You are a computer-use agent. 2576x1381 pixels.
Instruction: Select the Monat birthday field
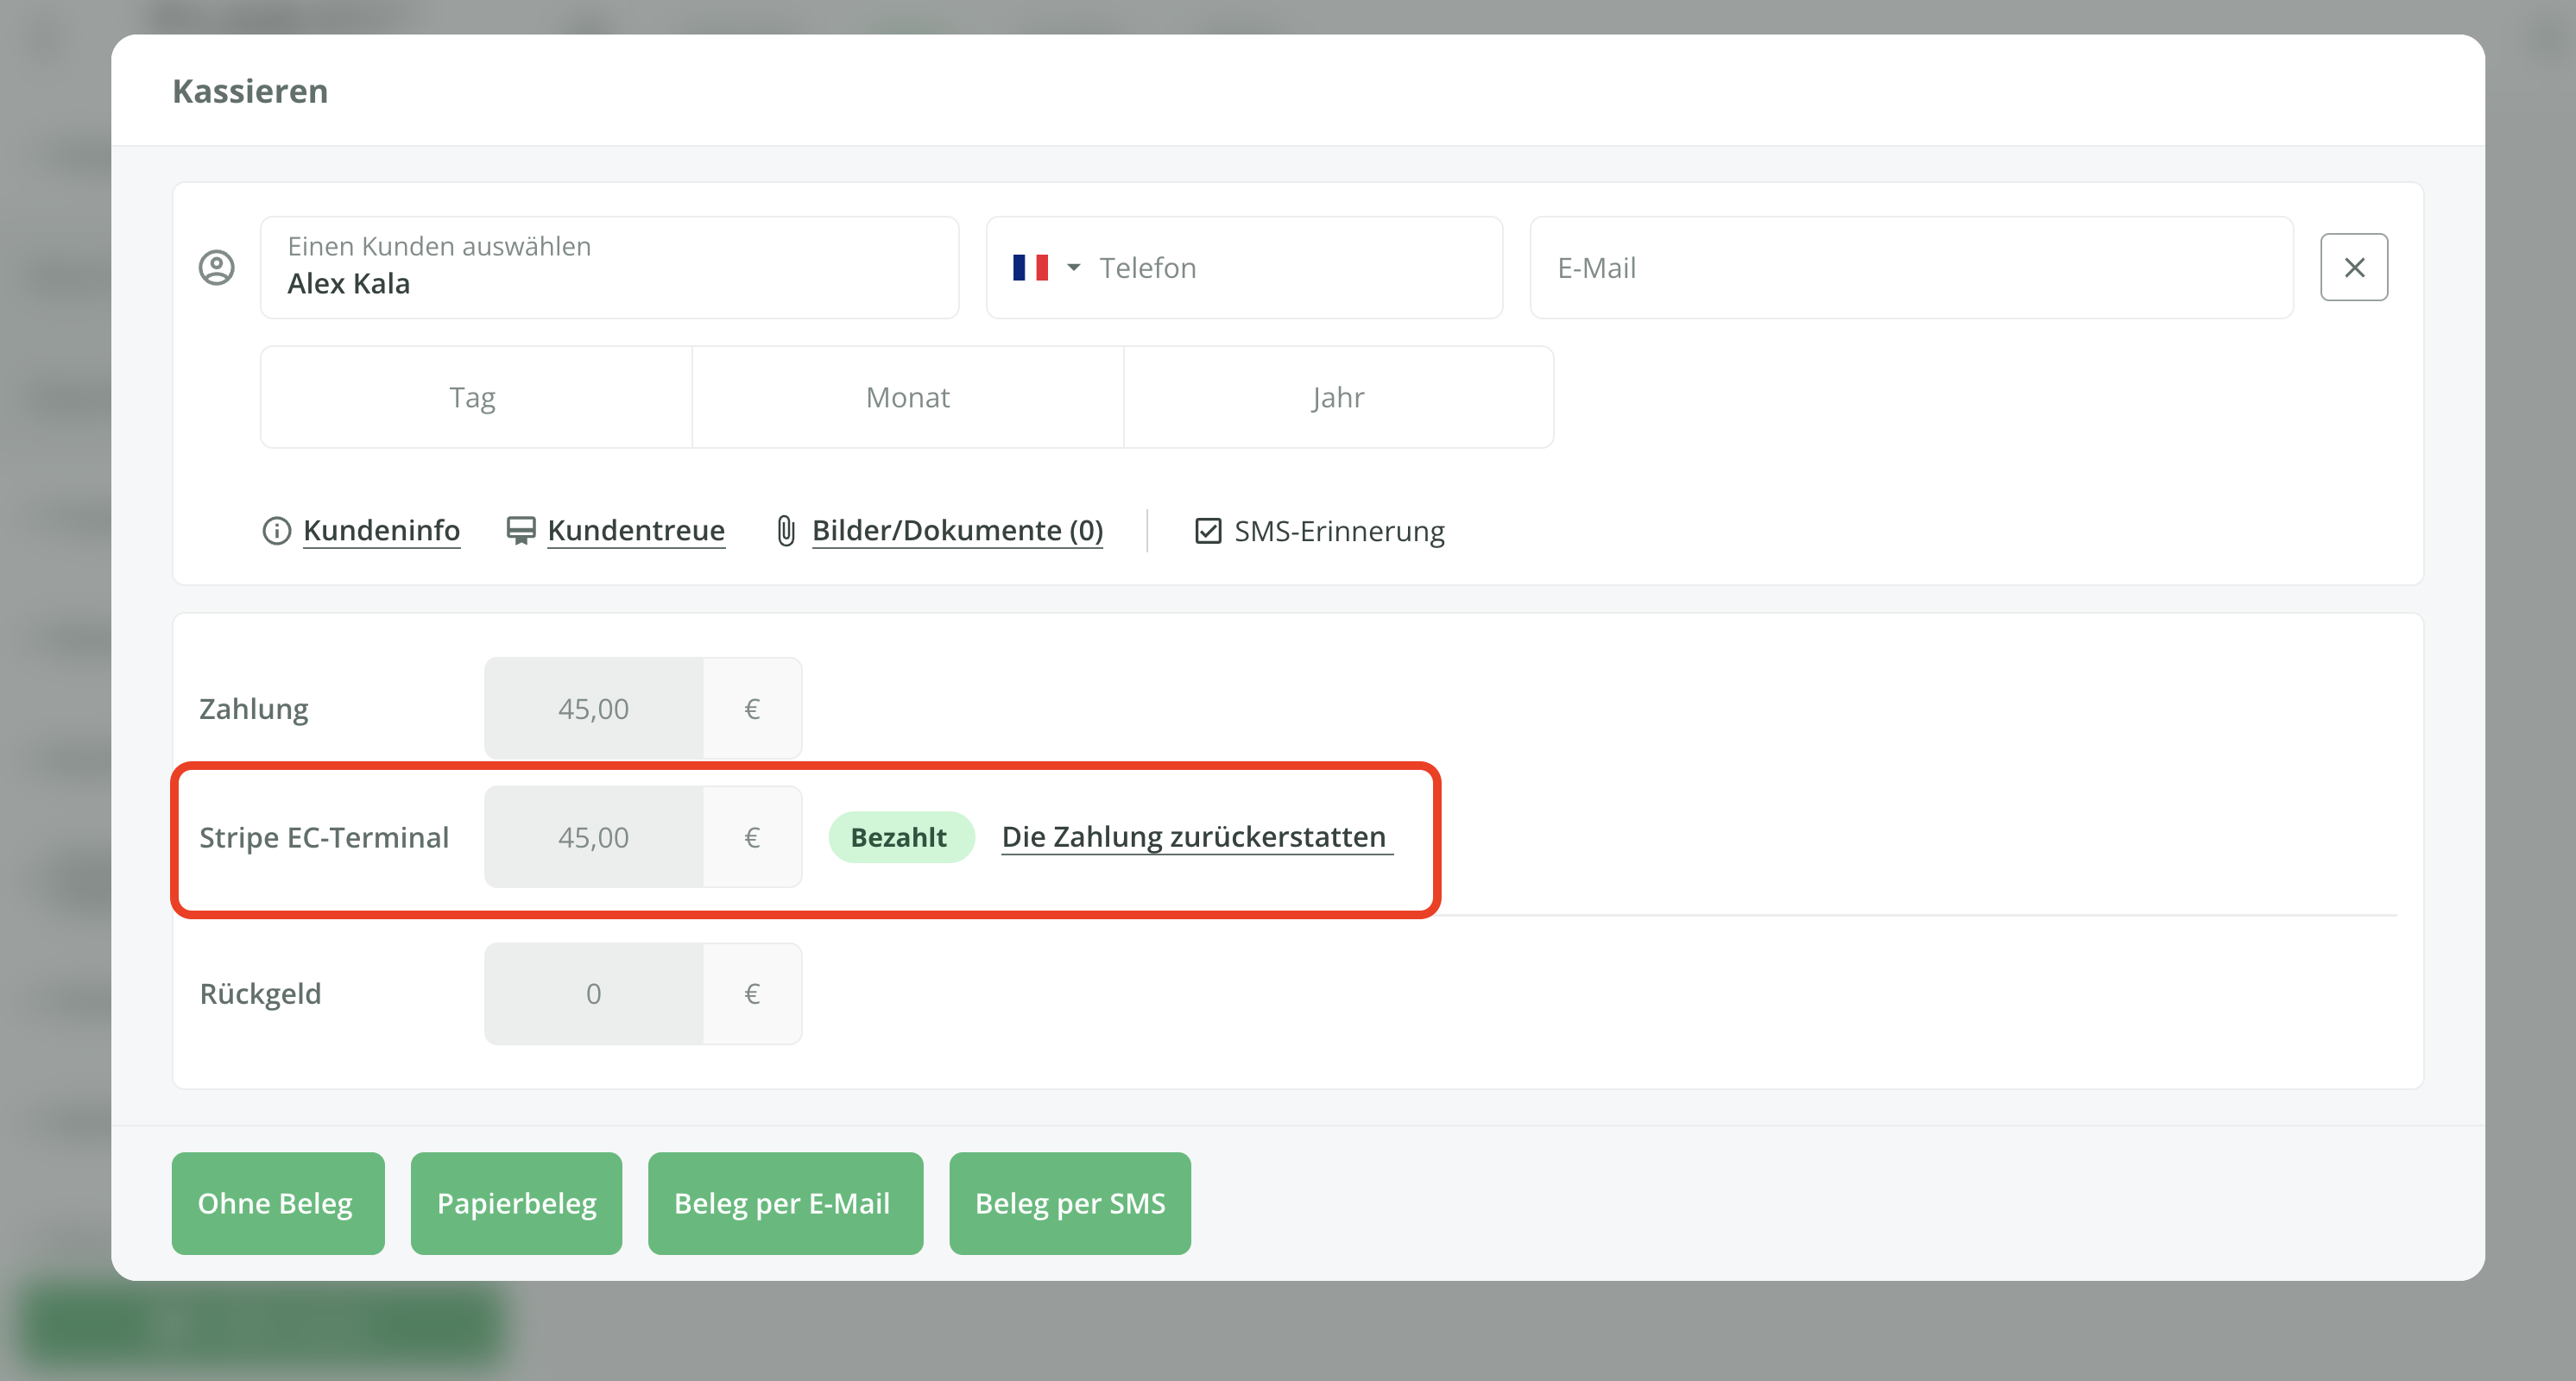[x=907, y=397]
